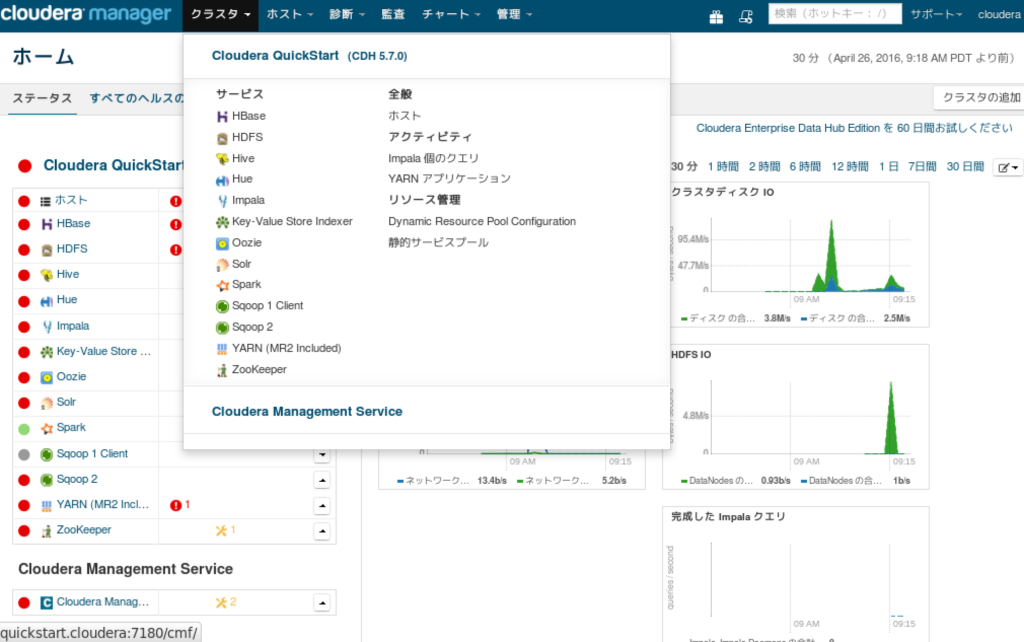
Task: Select the ステータス tab
Action: [42, 99]
